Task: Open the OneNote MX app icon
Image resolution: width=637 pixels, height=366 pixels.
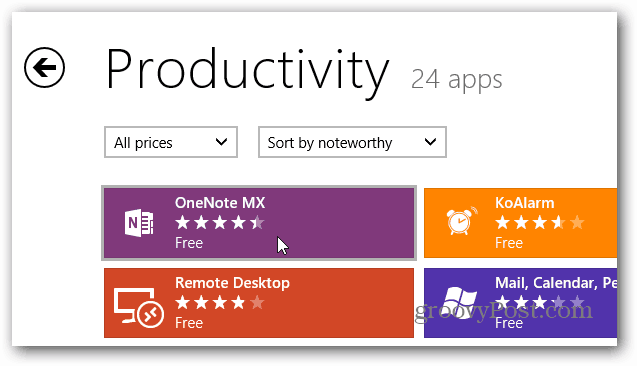Action: 139,223
